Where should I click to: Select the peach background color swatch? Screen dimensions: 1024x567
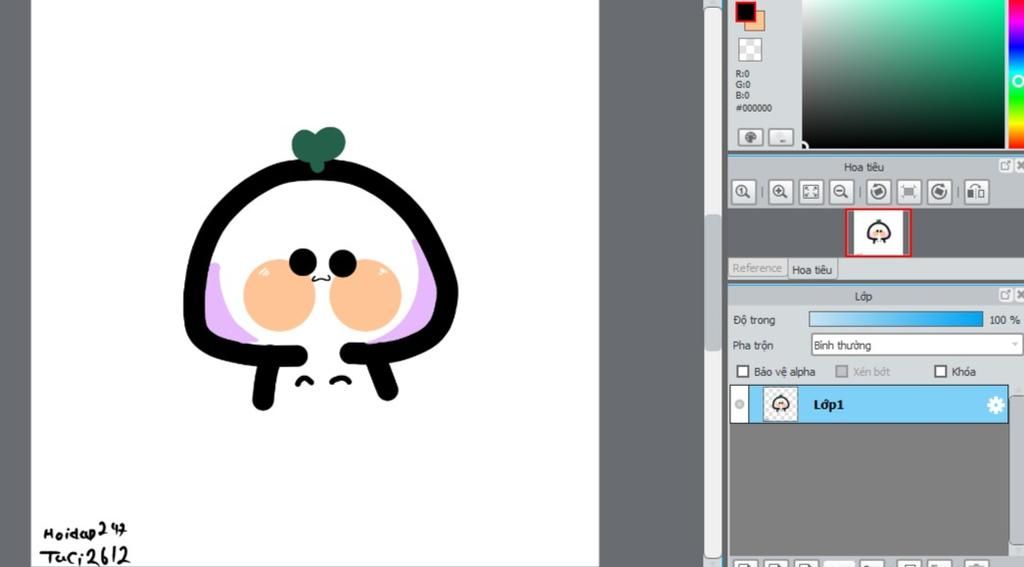(758, 24)
